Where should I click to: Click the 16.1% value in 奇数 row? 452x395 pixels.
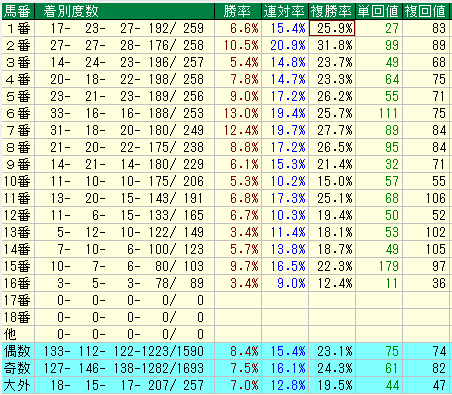[x=288, y=368]
